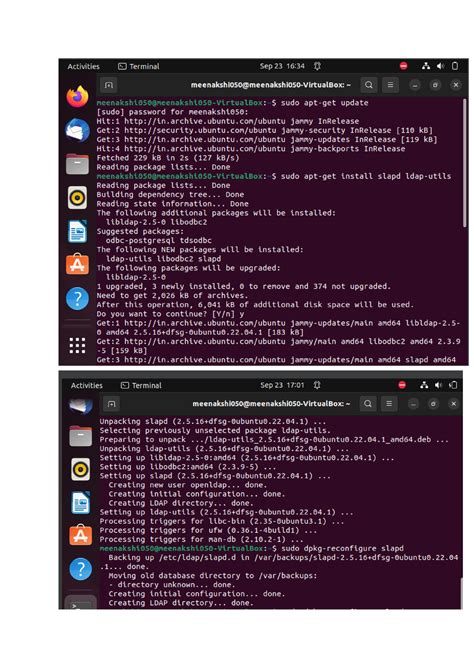This screenshot has width=474, height=669.
Task: Close the upper terminal window
Action: tap(456, 85)
